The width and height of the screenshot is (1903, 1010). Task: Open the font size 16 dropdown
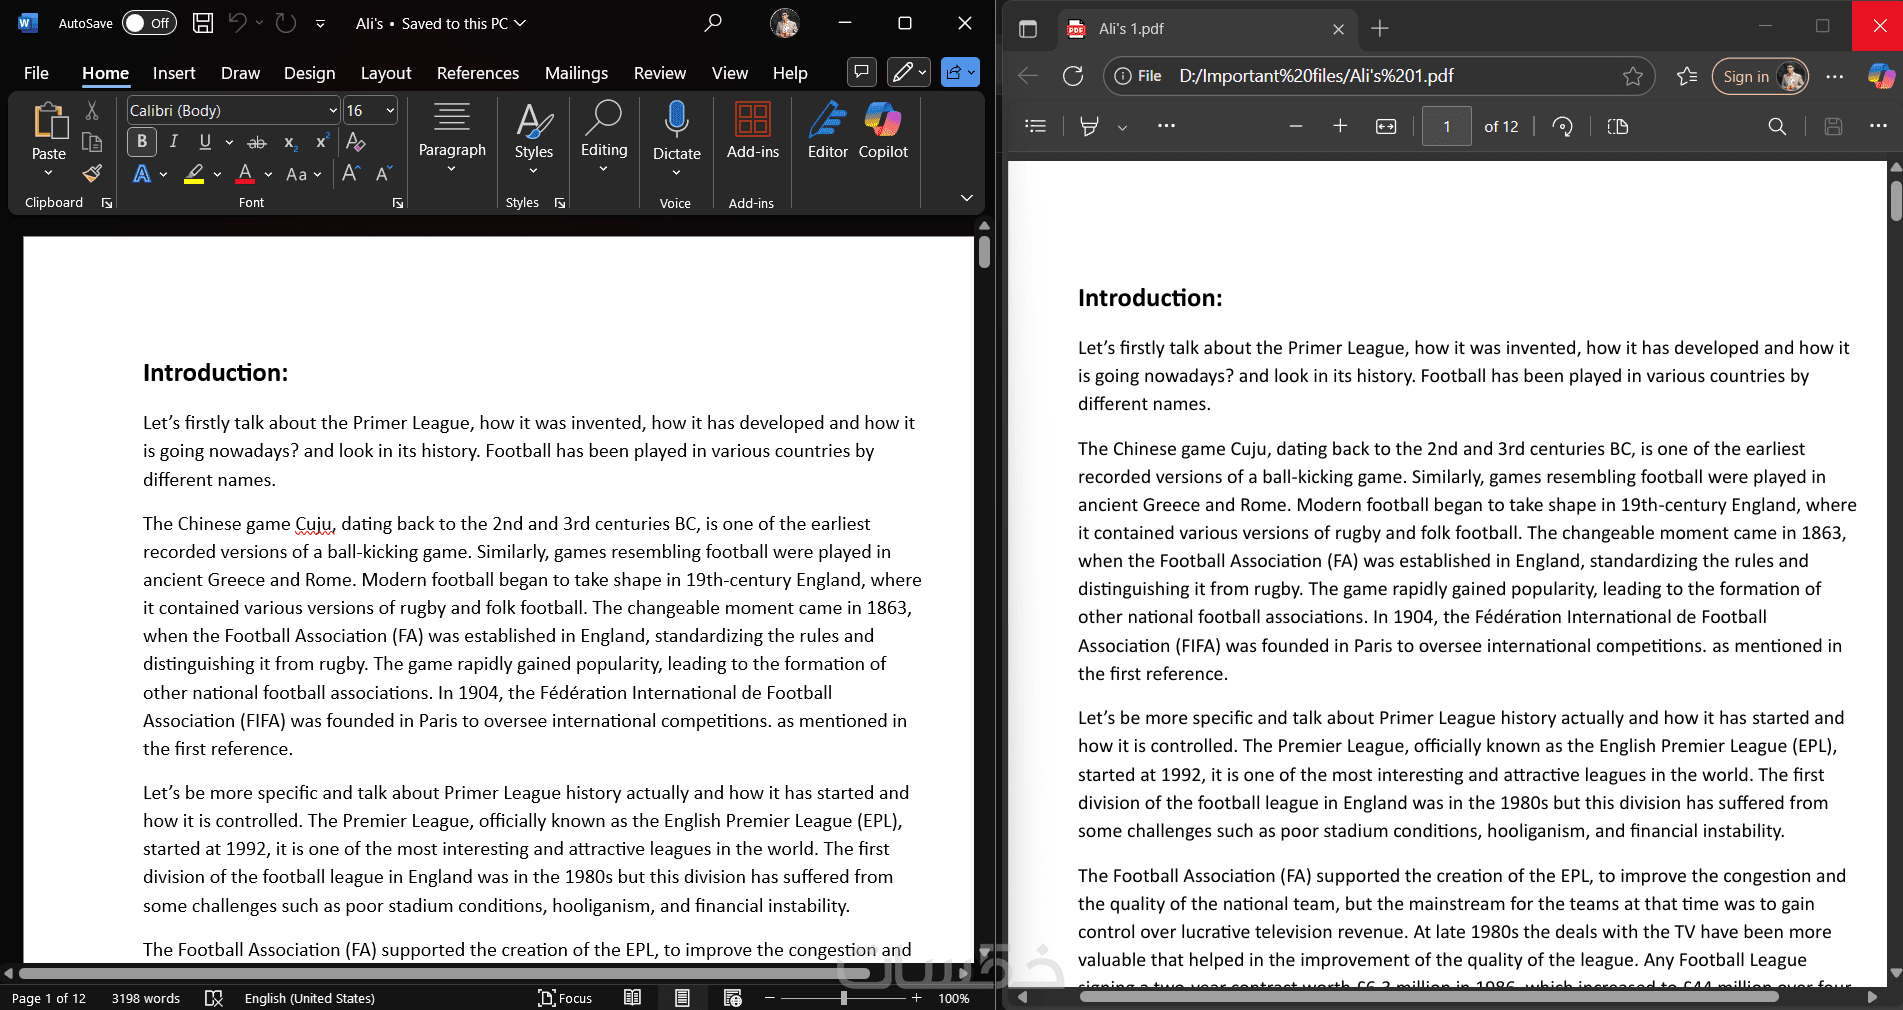pos(390,111)
